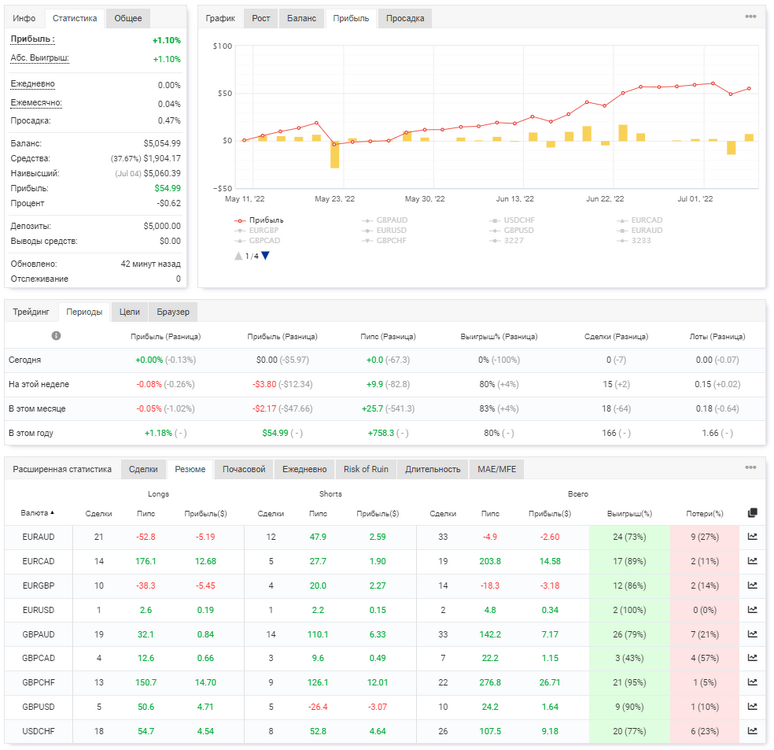
Task: Toggle the 3233 legend entry
Action: click(634, 241)
